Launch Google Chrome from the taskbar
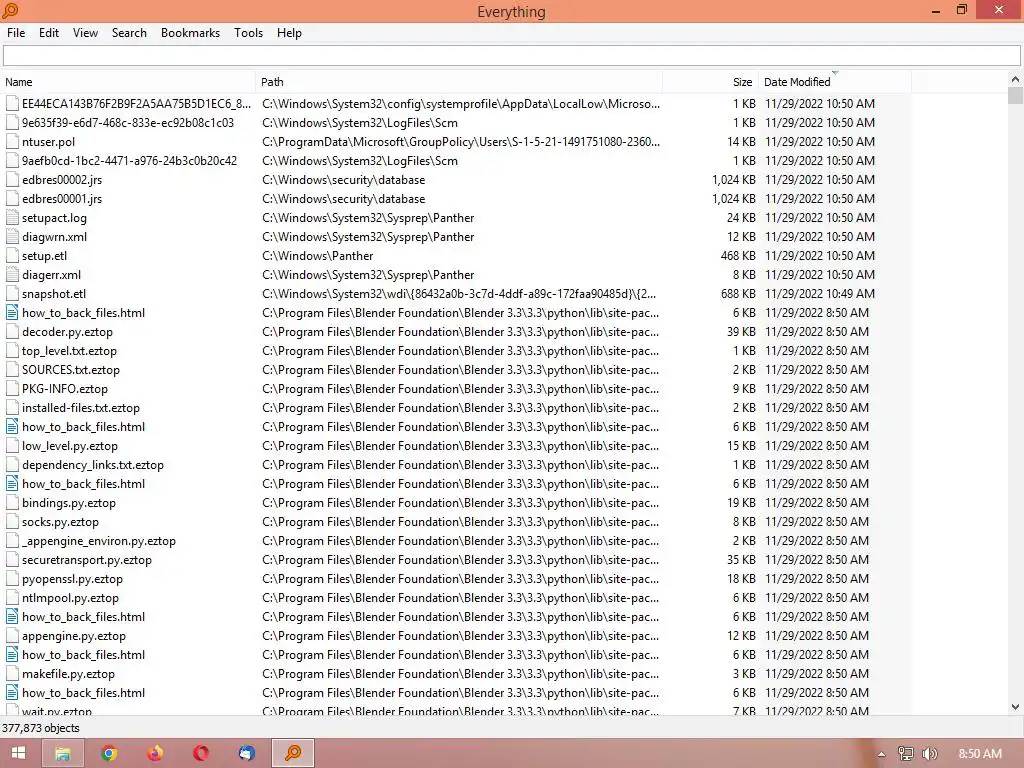This screenshot has width=1024, height=768. coord(109,753)
